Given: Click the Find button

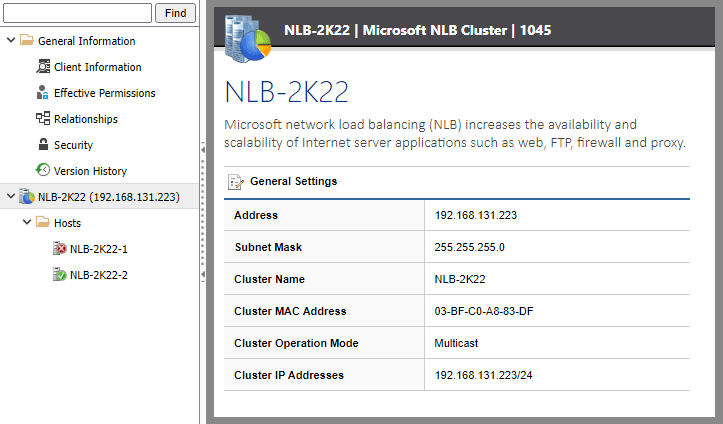Looking at the screenshot, I should point(175,13).
